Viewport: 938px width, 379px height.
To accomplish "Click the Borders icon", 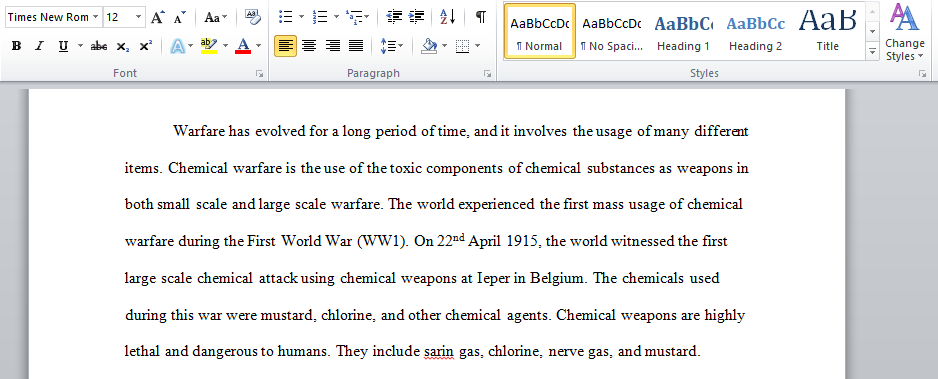I will tap(462, 46).
